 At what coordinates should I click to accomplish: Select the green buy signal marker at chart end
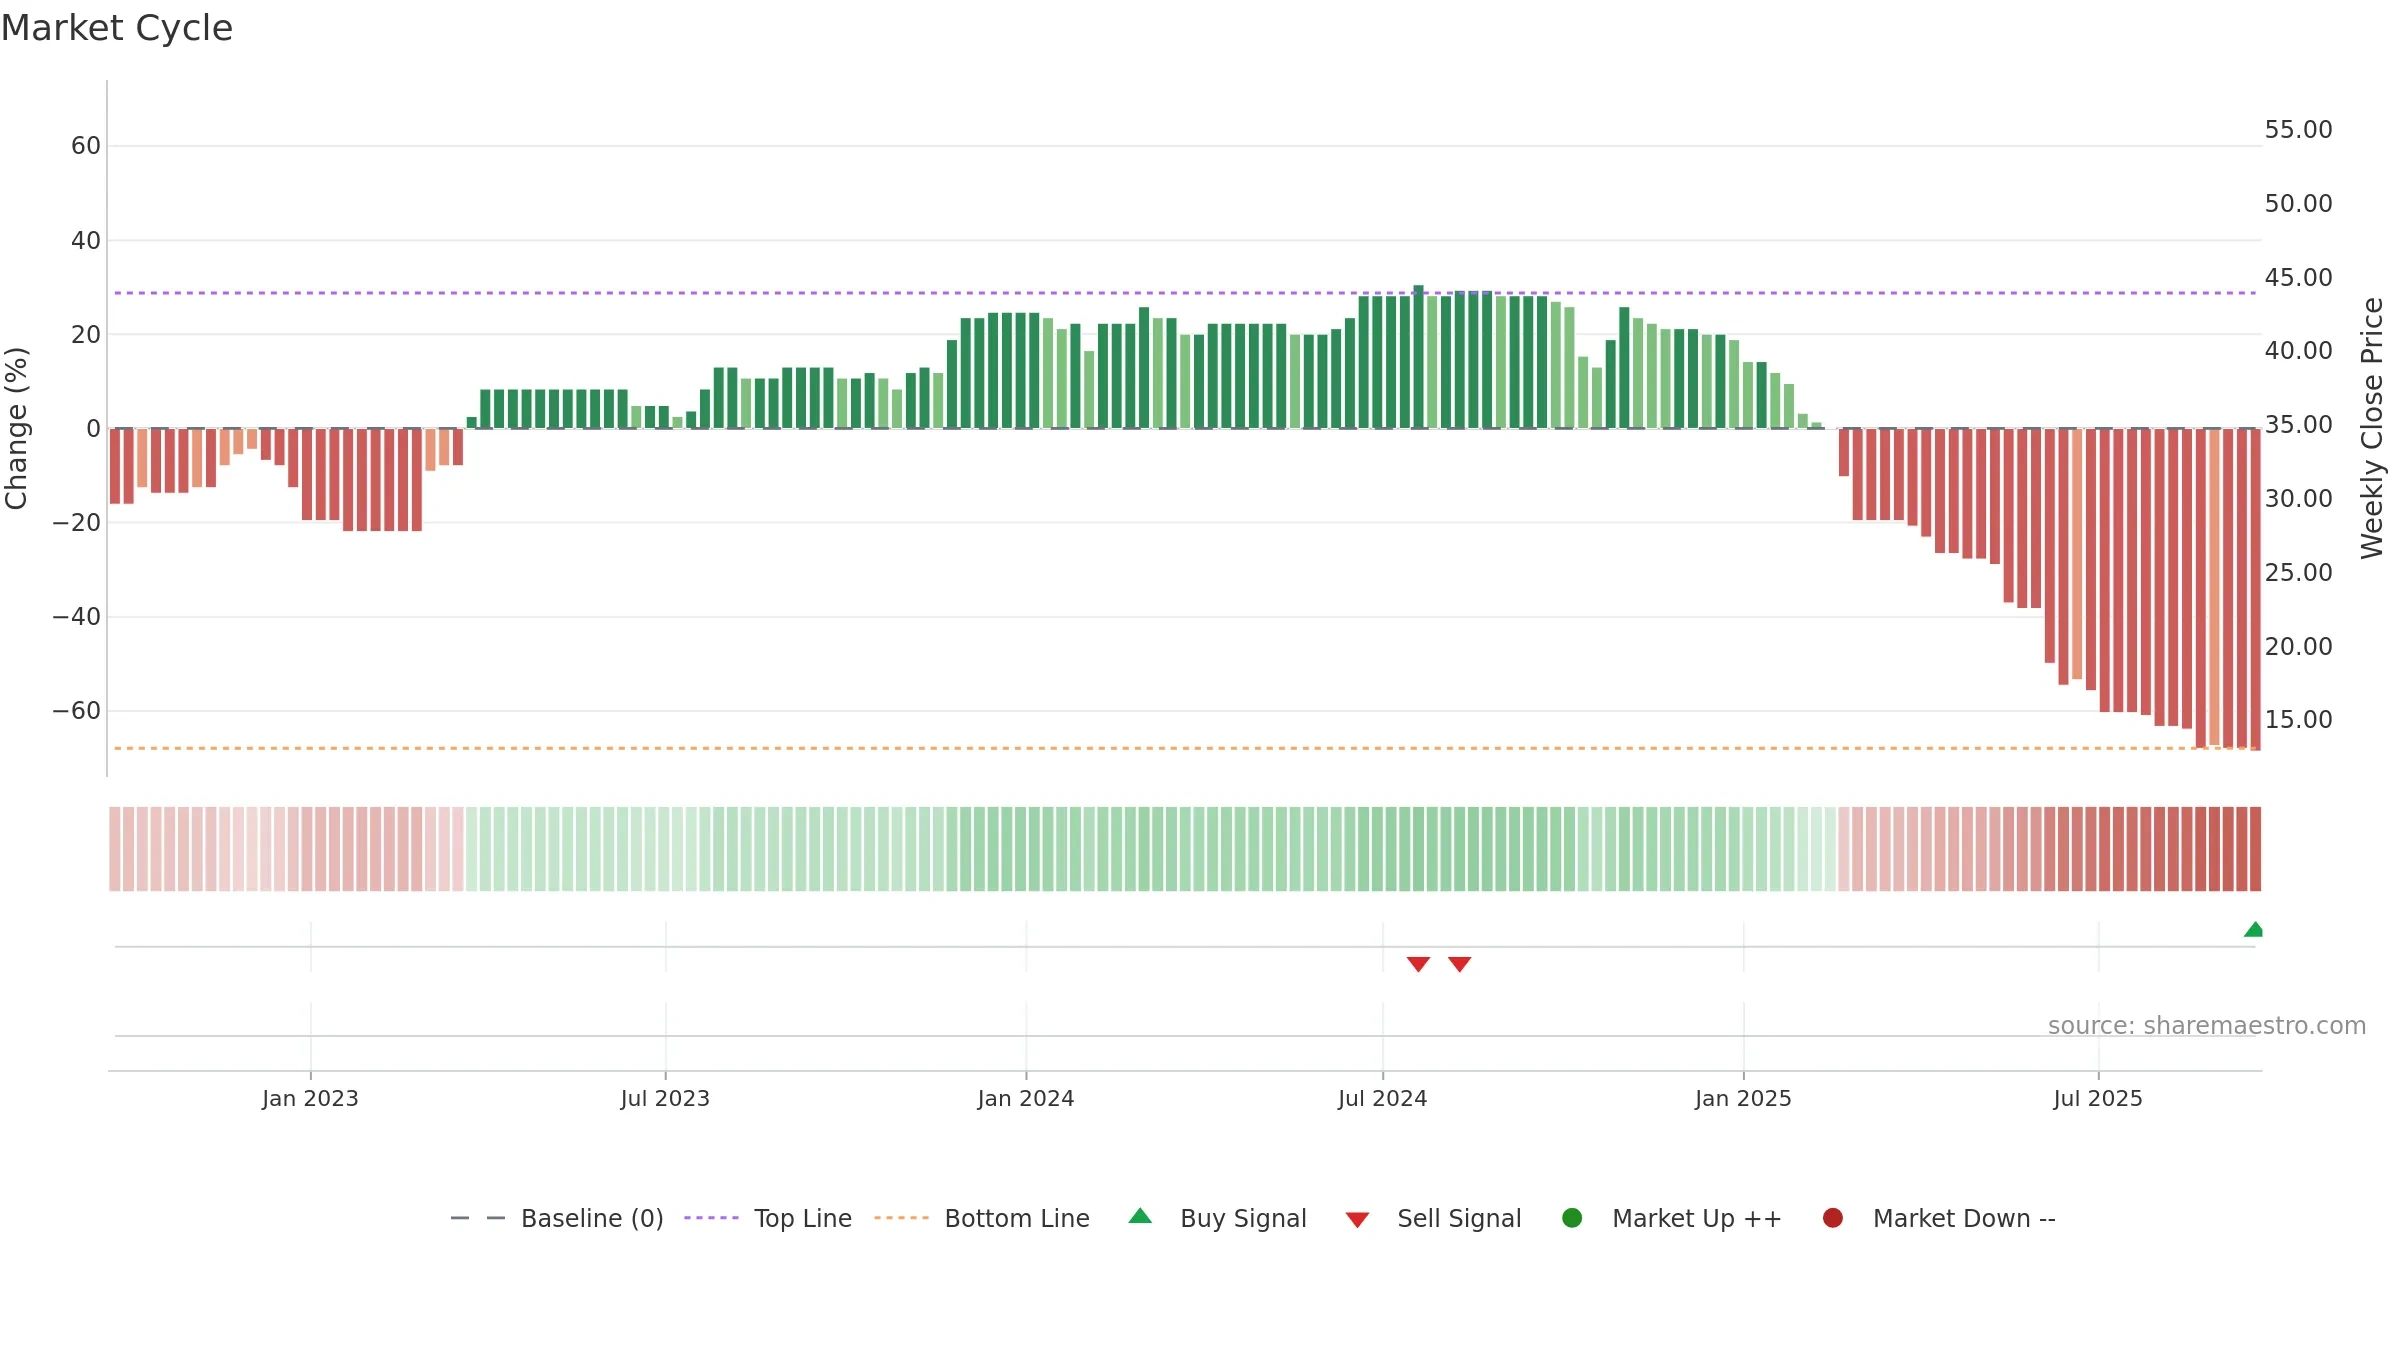point(2254,929)
